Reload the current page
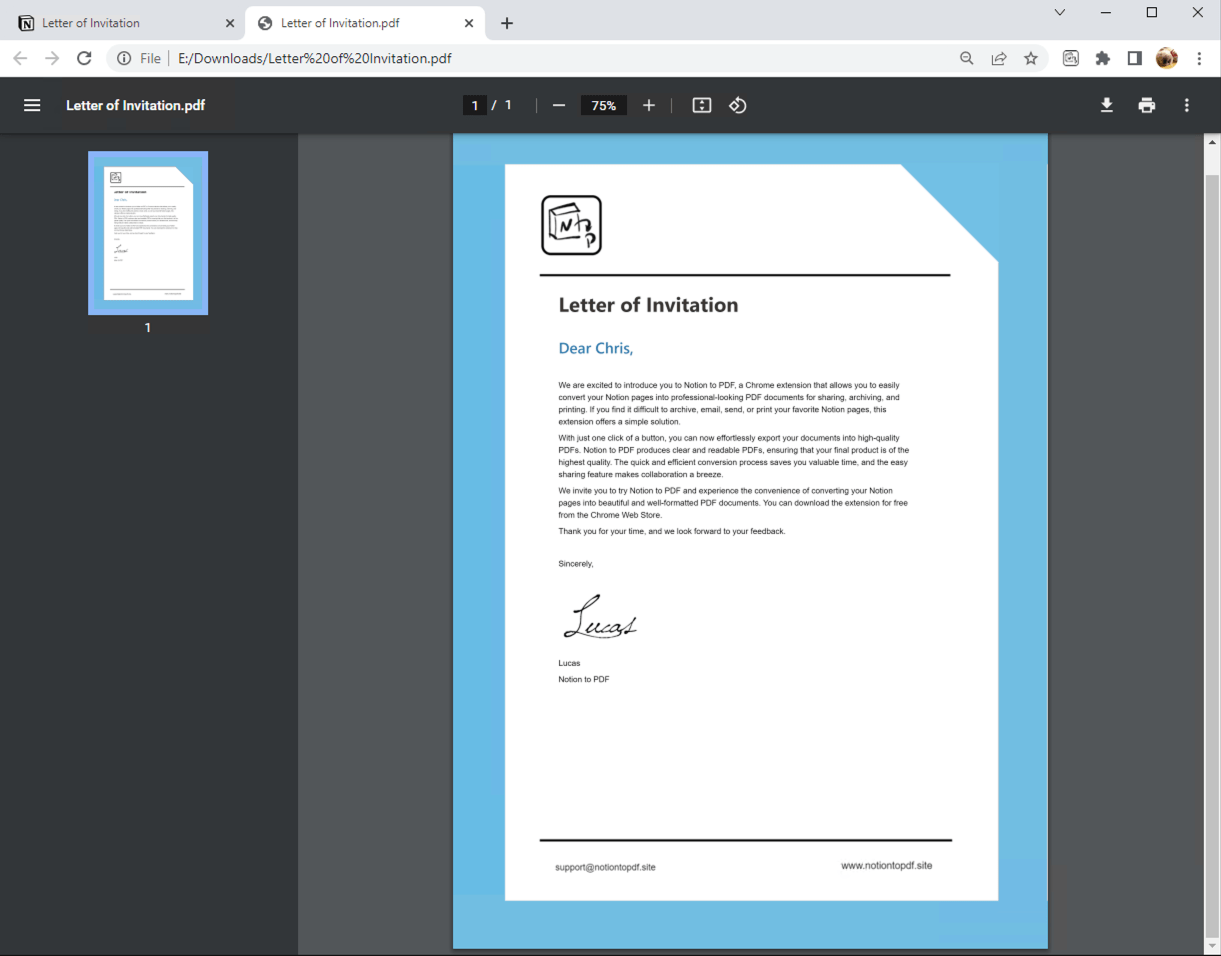This screenshot has width=1221, height=956. [84, 58]
